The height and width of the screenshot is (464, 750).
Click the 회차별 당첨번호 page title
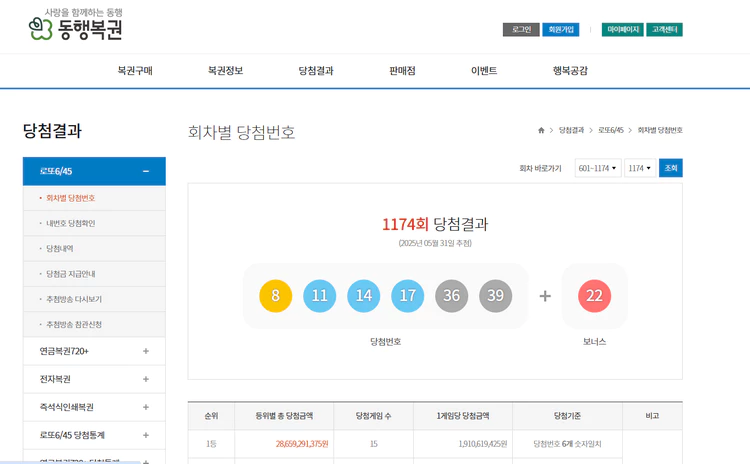coord(241,133)
